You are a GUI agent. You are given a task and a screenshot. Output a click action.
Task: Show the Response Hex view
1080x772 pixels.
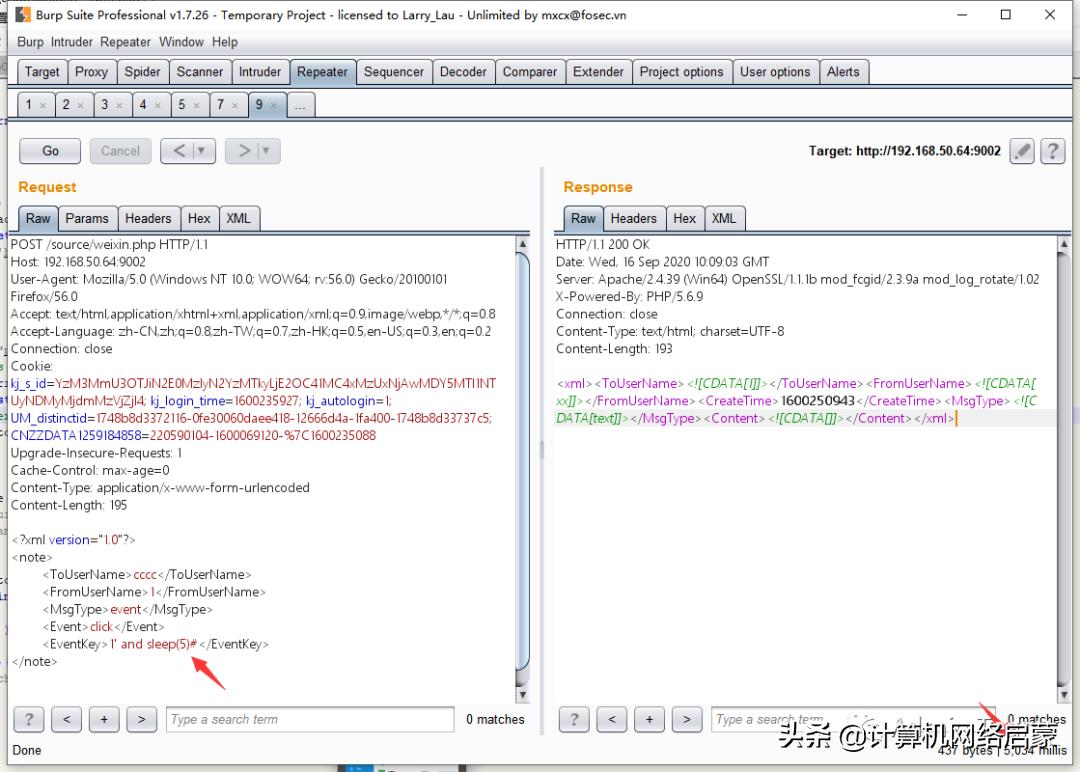(685, 218)
